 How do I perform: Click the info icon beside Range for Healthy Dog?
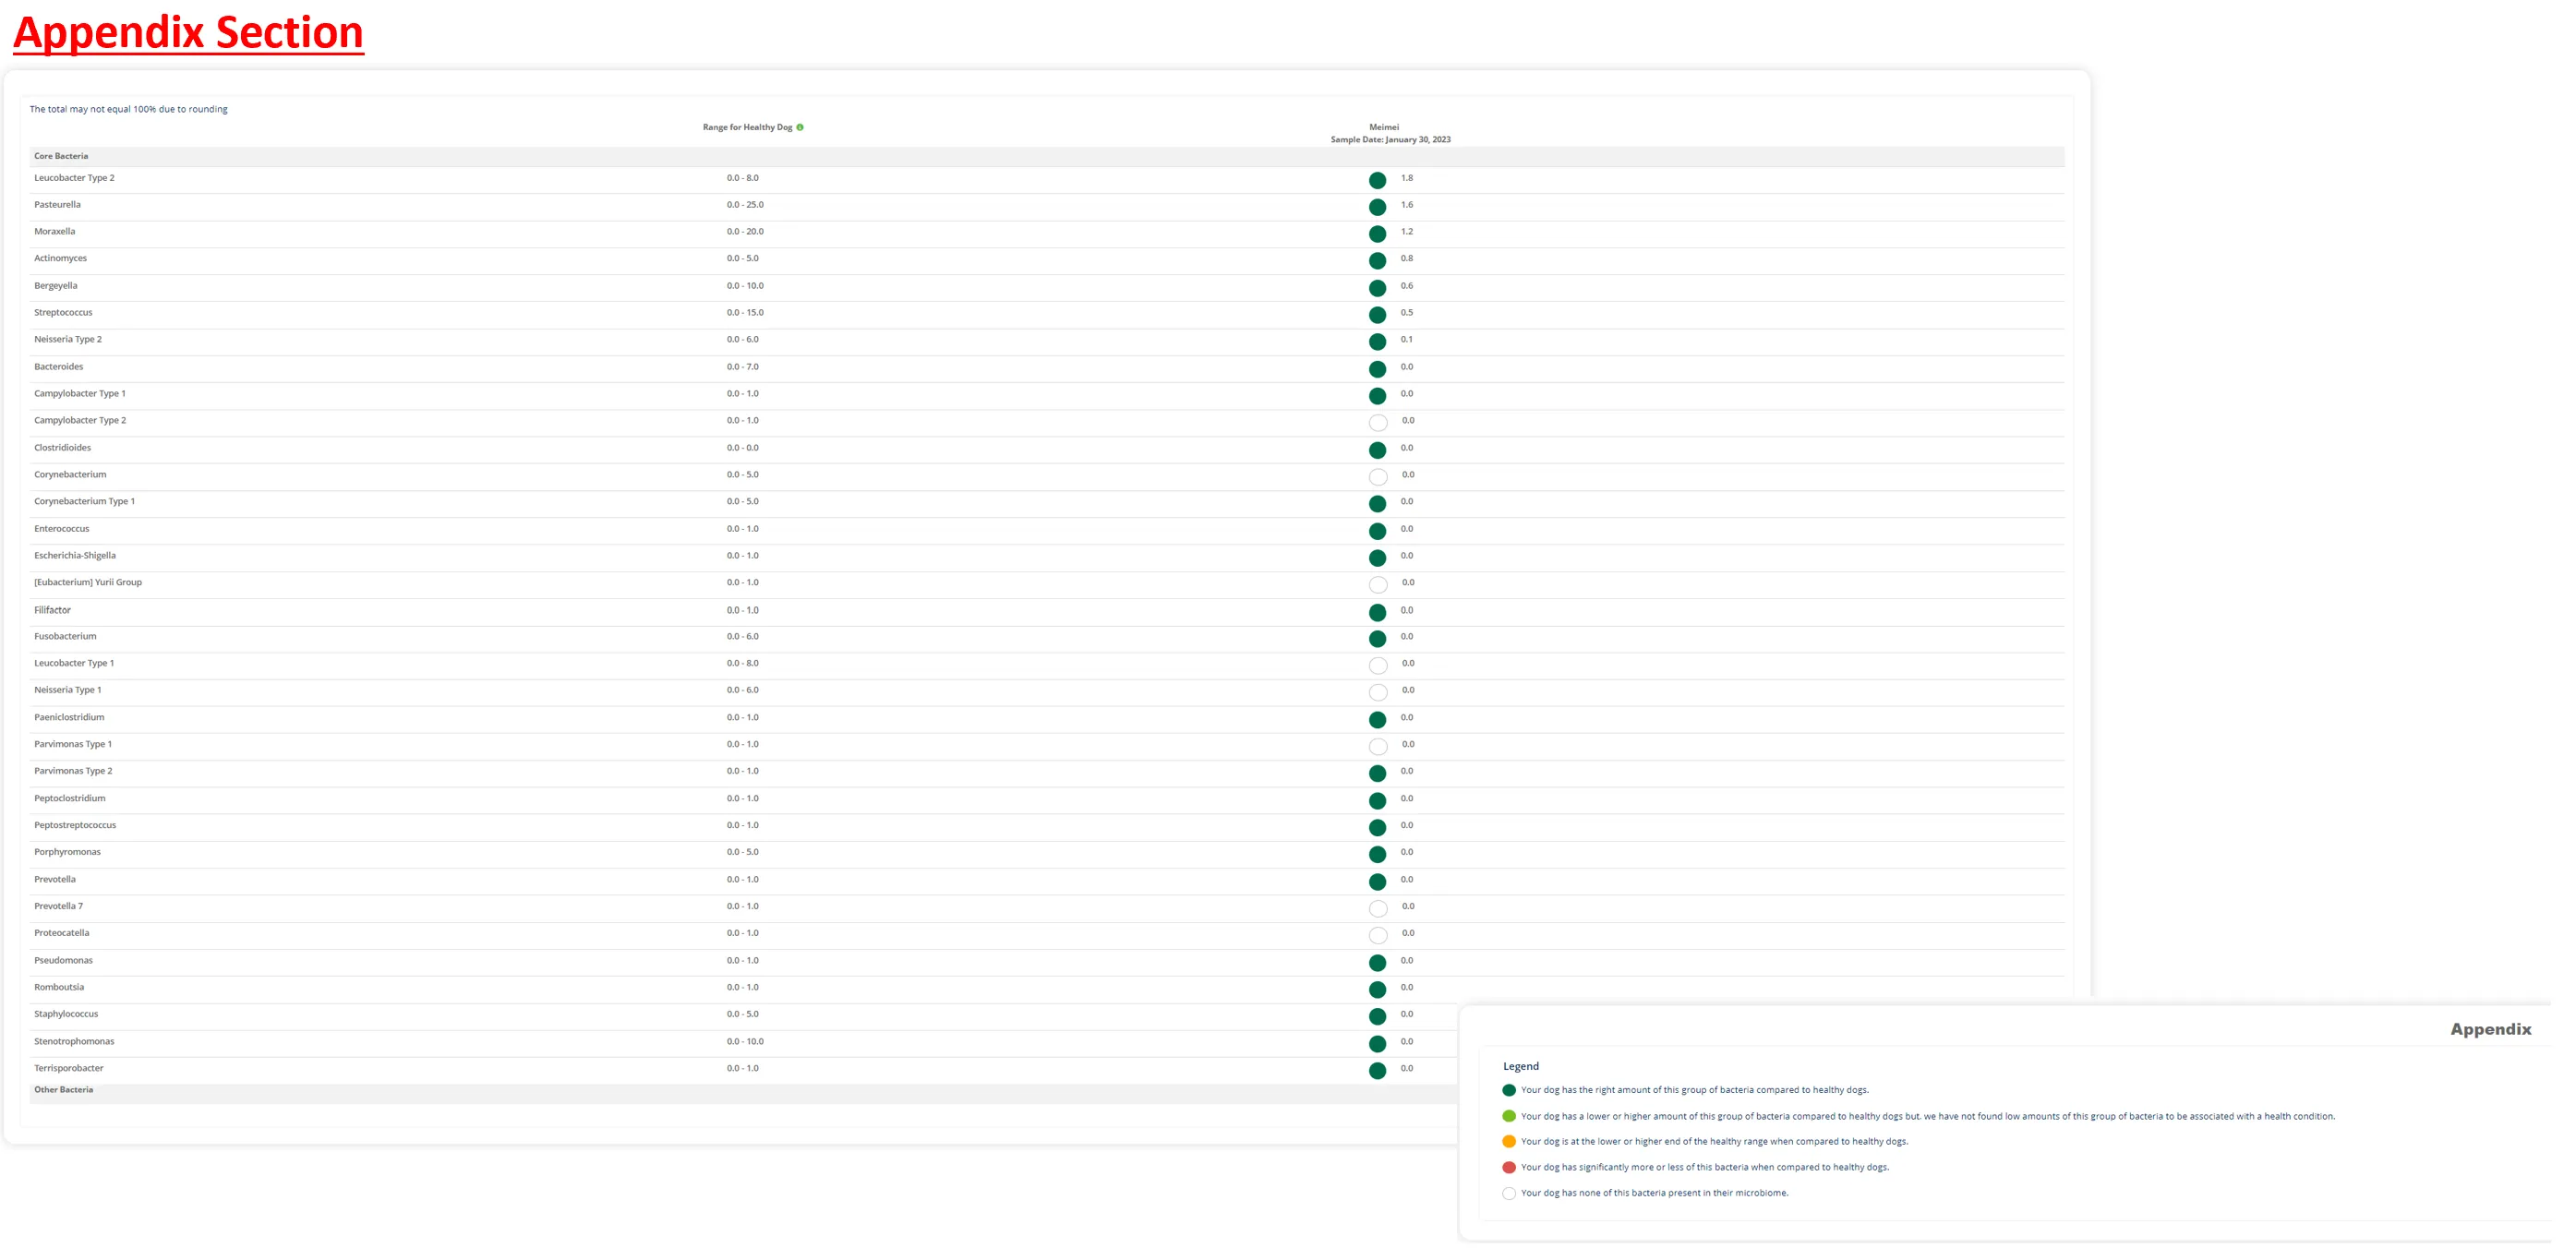[x=800, y=127]
